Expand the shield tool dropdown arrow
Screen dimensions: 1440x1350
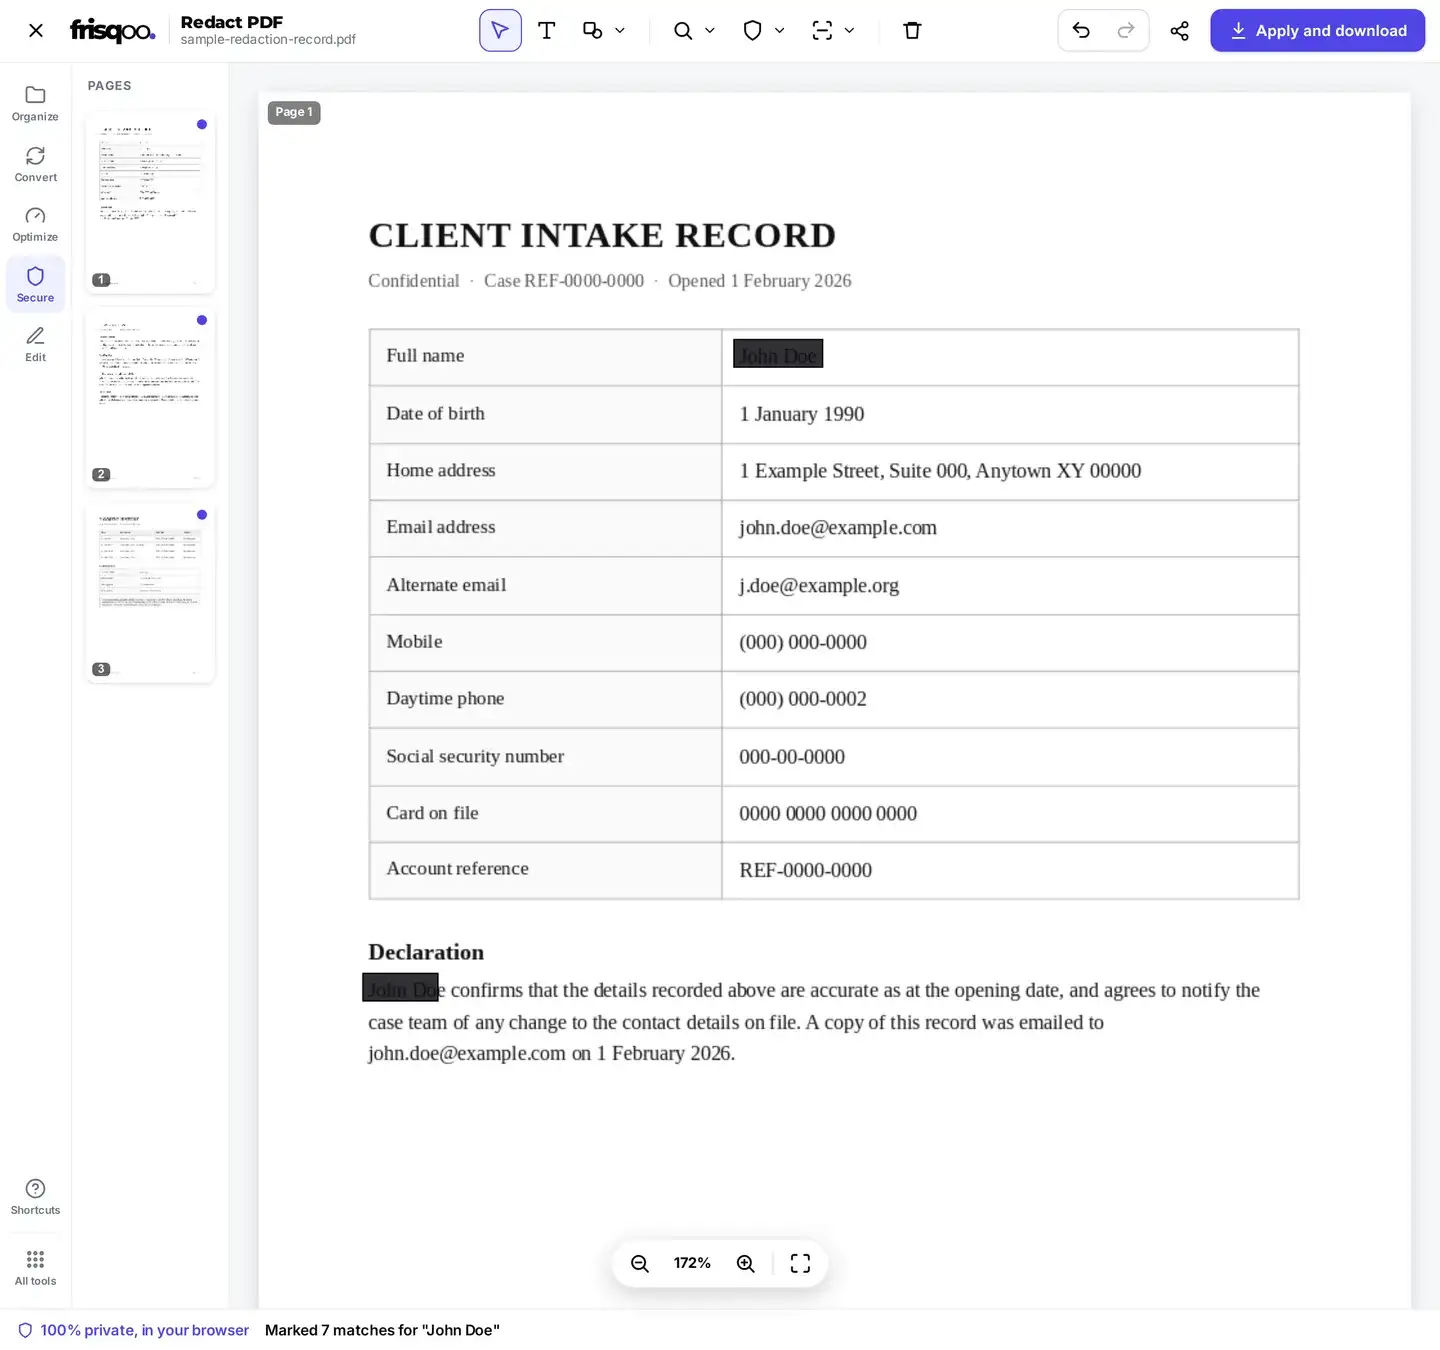tap(780, 31)
